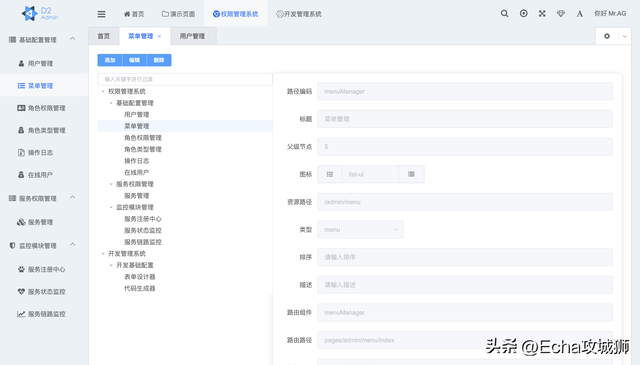Image resolution: width=640 pixels, height=365 pixels.
Task: Select 菜单管理 in the tree
Action: [x=136, y=126]
